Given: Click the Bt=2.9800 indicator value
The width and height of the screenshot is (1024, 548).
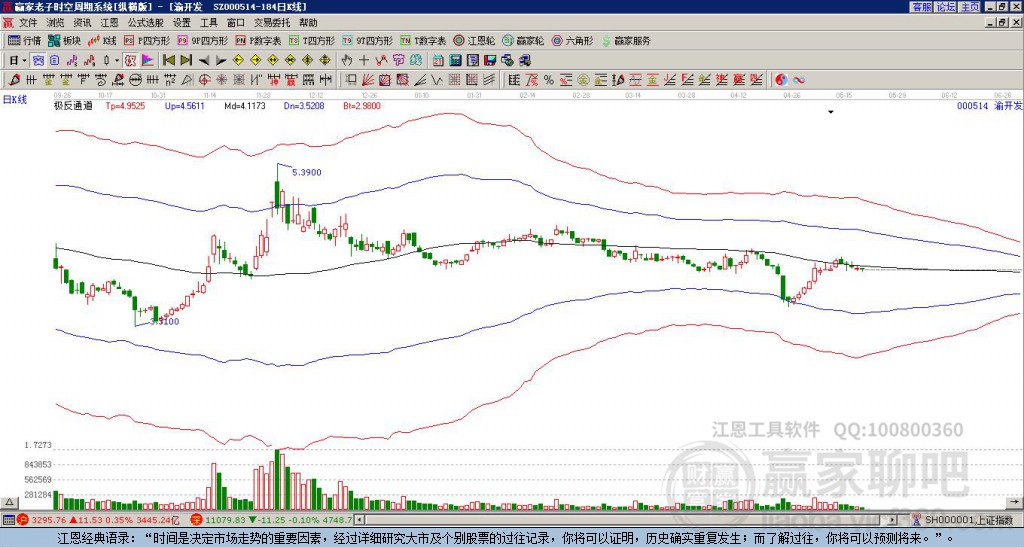Looking at the screenshot, I should click(x=361, y=106).
